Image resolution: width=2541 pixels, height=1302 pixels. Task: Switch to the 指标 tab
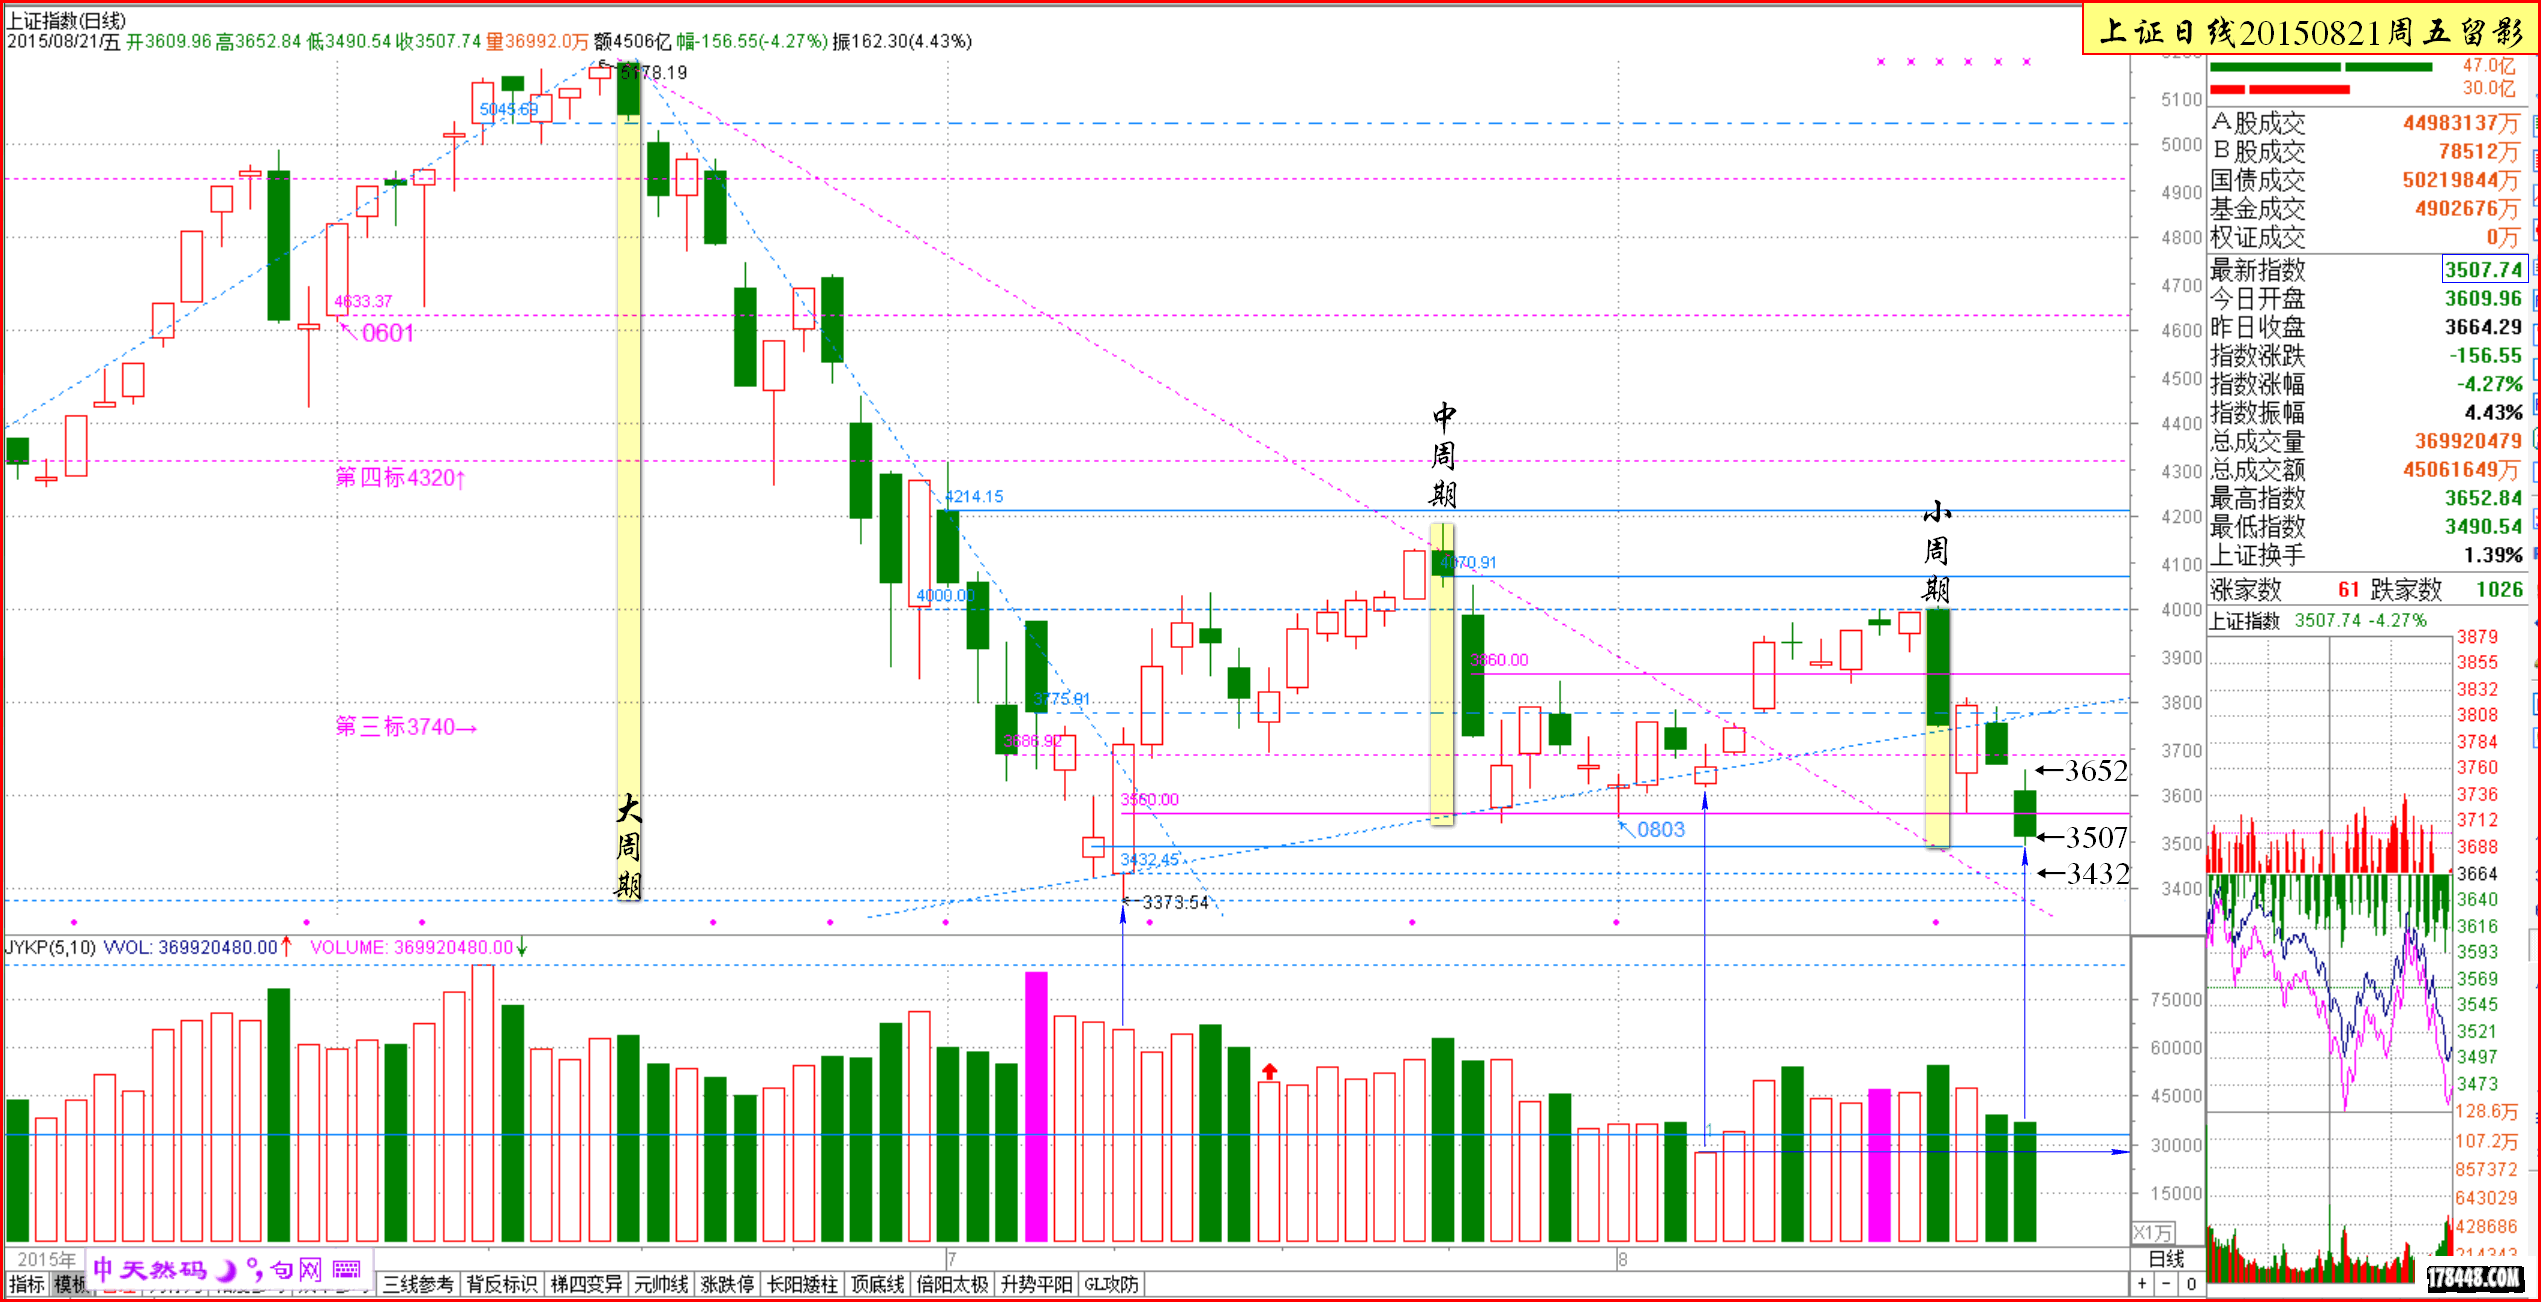pos(26,1284)
